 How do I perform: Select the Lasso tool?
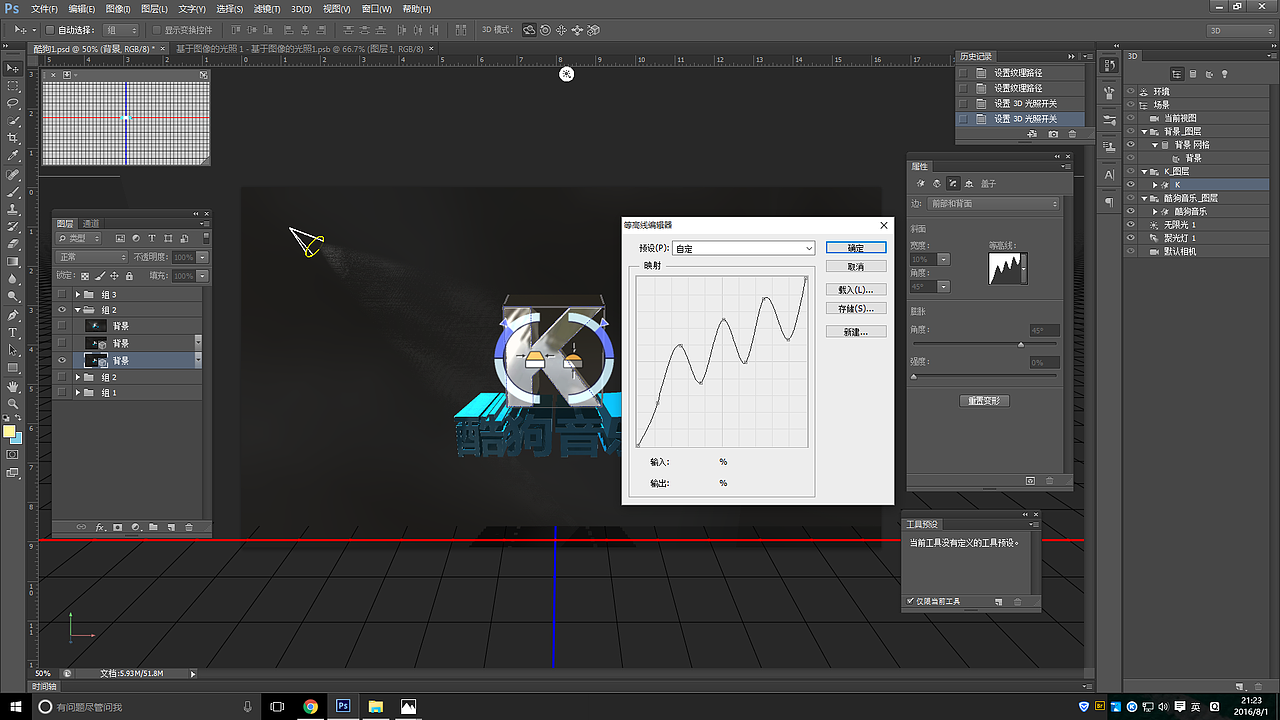point(13,103)
